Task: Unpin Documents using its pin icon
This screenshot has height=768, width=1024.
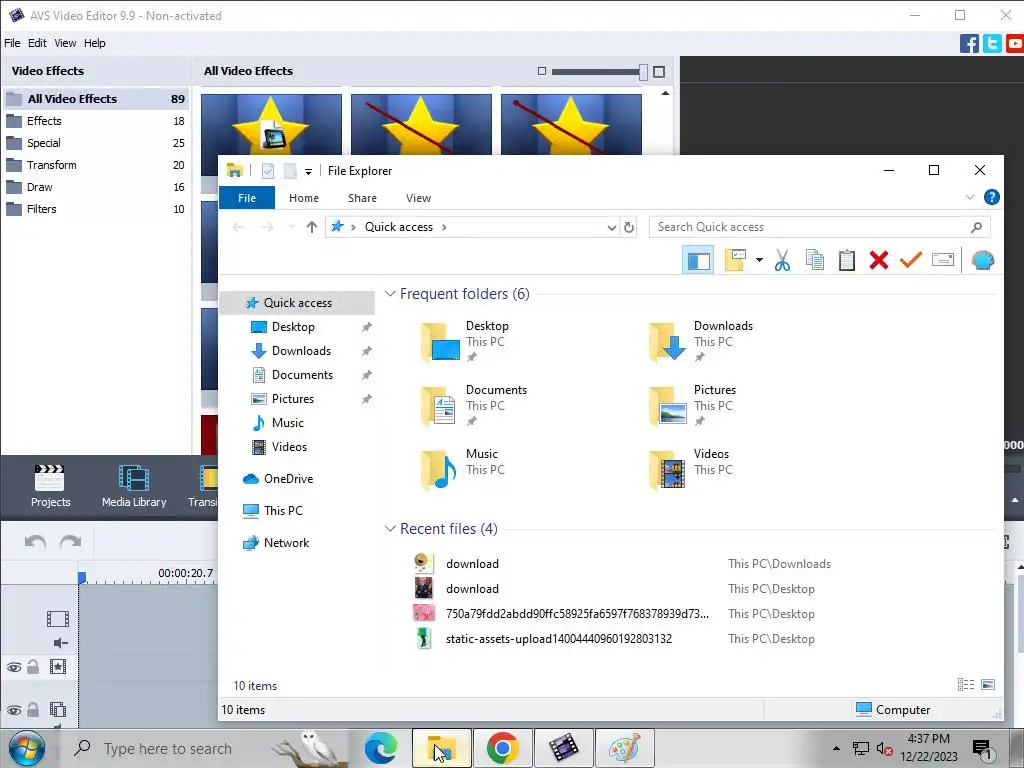Action: [x=366, y=376]
